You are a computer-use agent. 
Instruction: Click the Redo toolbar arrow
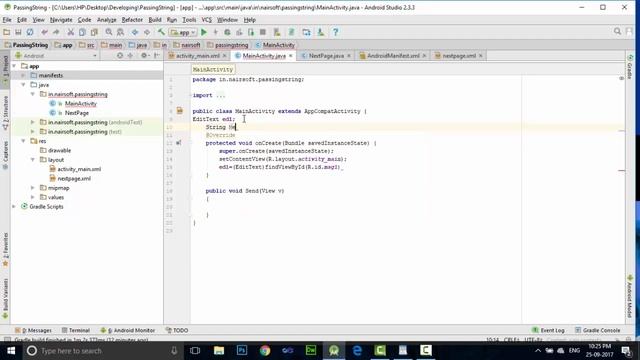point(56,32)
